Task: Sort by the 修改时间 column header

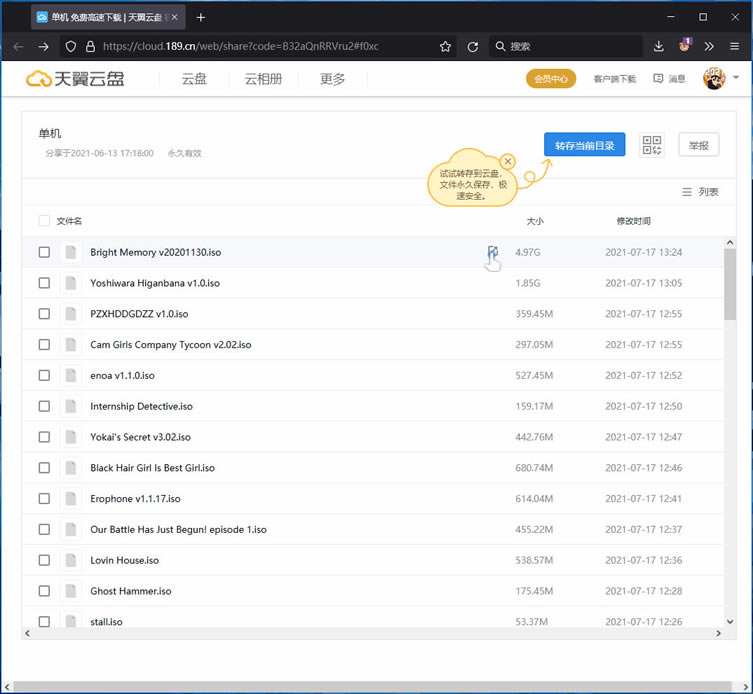Action: pyautogui.click(x=633, y=221)
